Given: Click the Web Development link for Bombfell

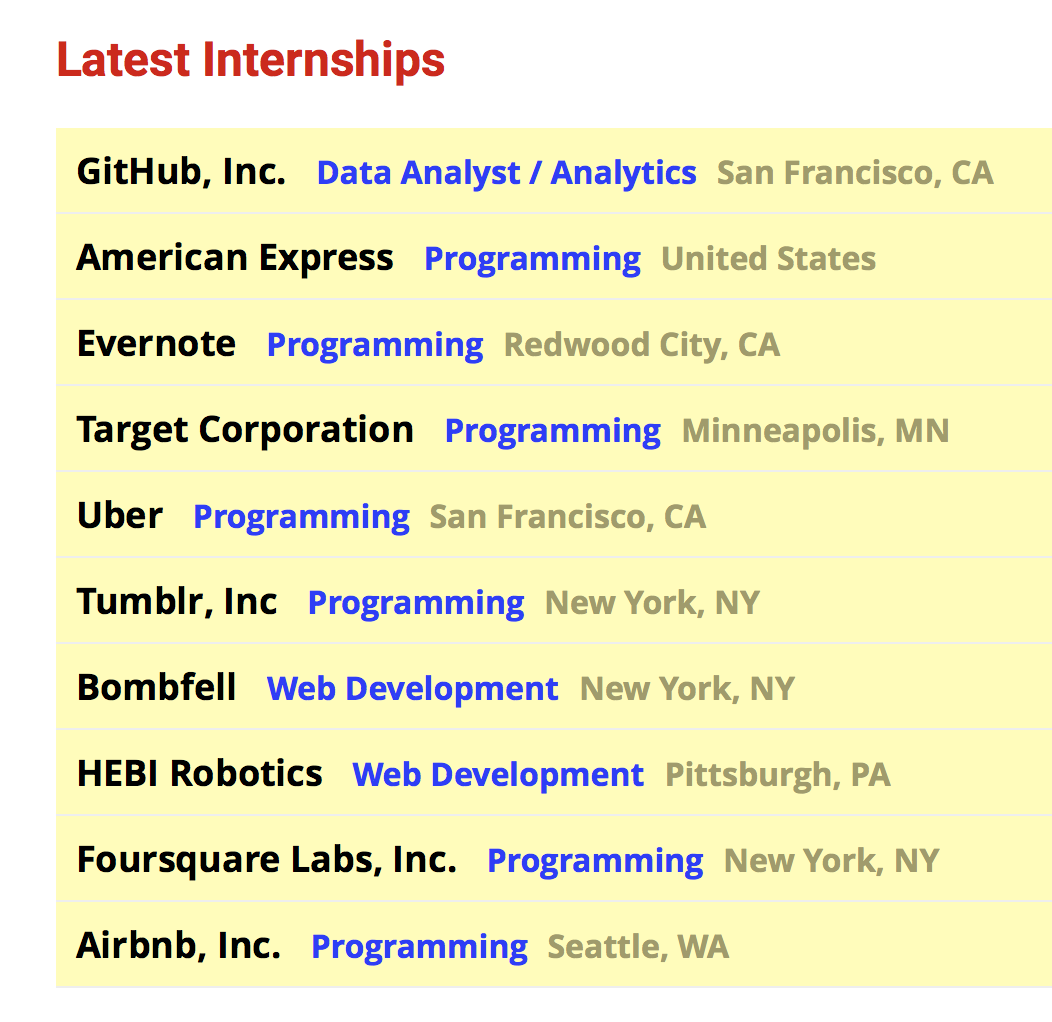Looking at the screenshot, I should point(412,688).
